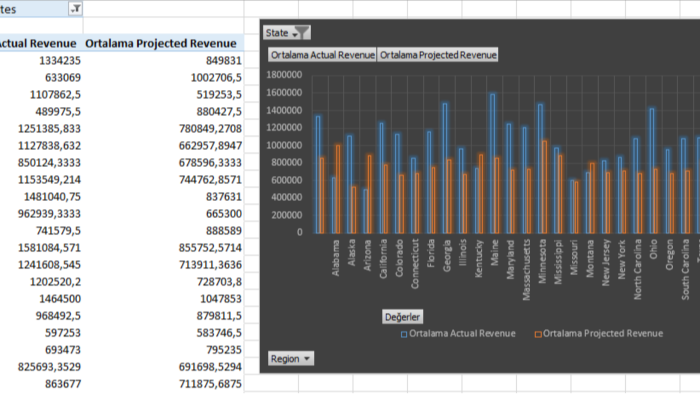The image size is (700, 394).
Task: Click the Ortalama Projected Revenue field button
Action: [x=438, y=55]
